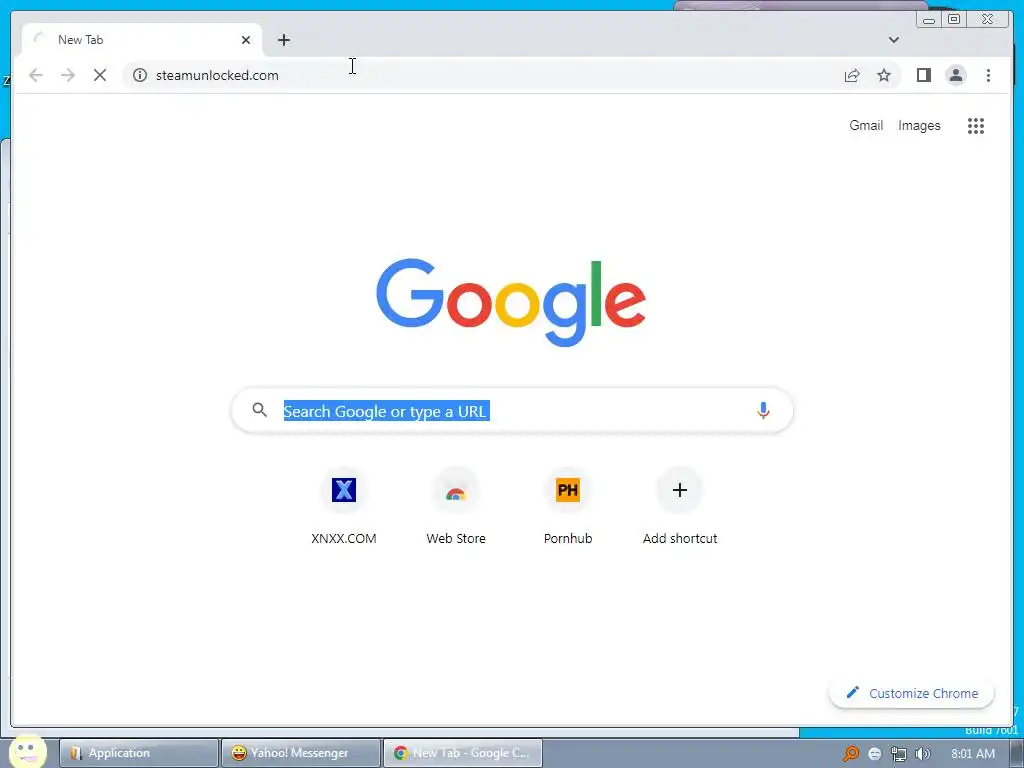Select Chrome New Tab taskbar item
1024x768 pixels.
coord(462,753)
